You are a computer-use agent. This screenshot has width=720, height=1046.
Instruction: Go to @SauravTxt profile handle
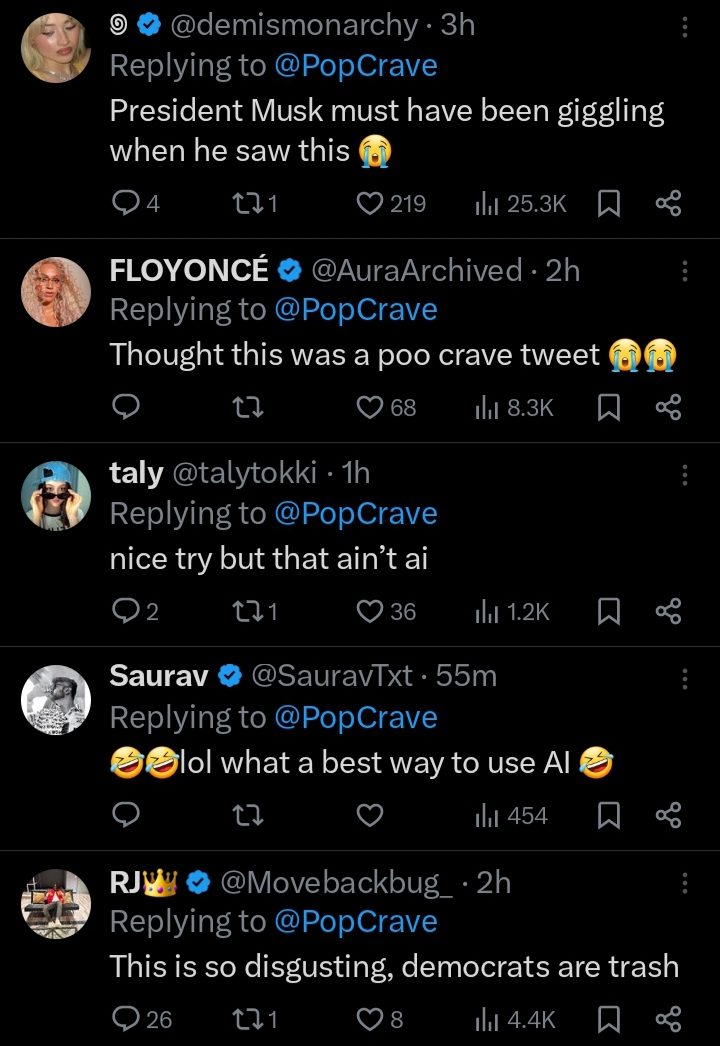tap(331, 676)
